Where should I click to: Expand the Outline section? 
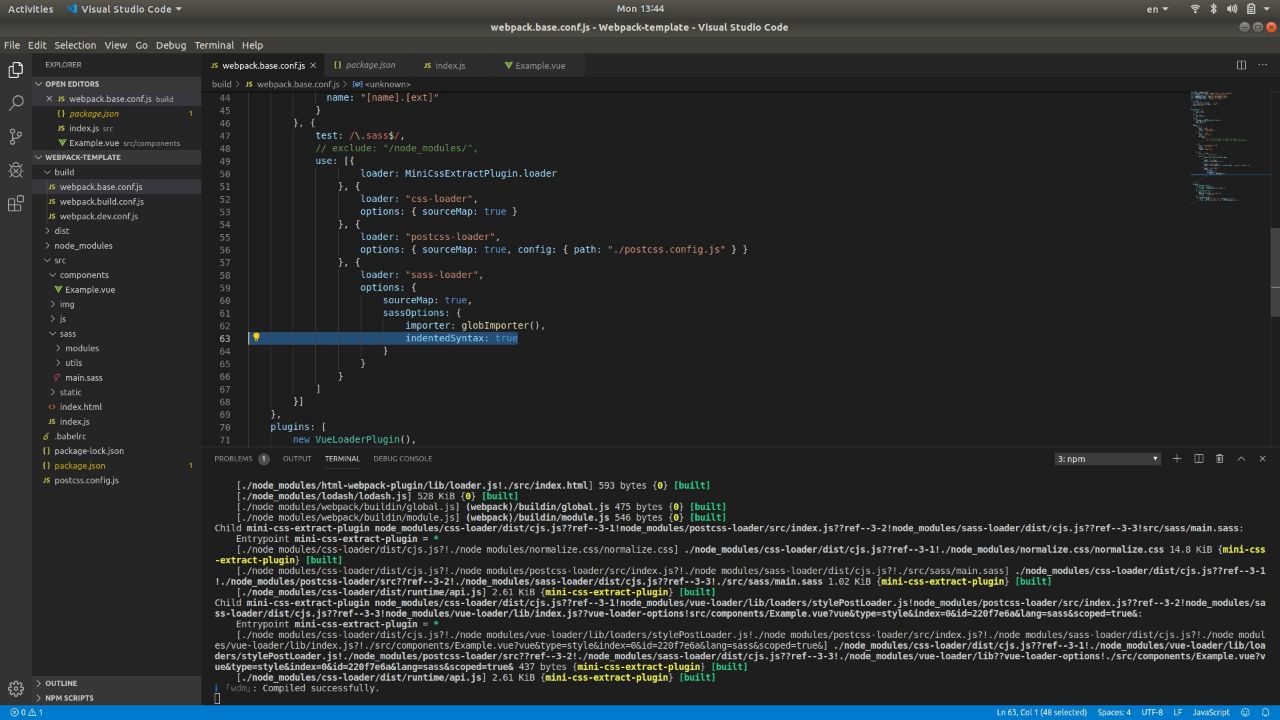click(x=61, y=683)
